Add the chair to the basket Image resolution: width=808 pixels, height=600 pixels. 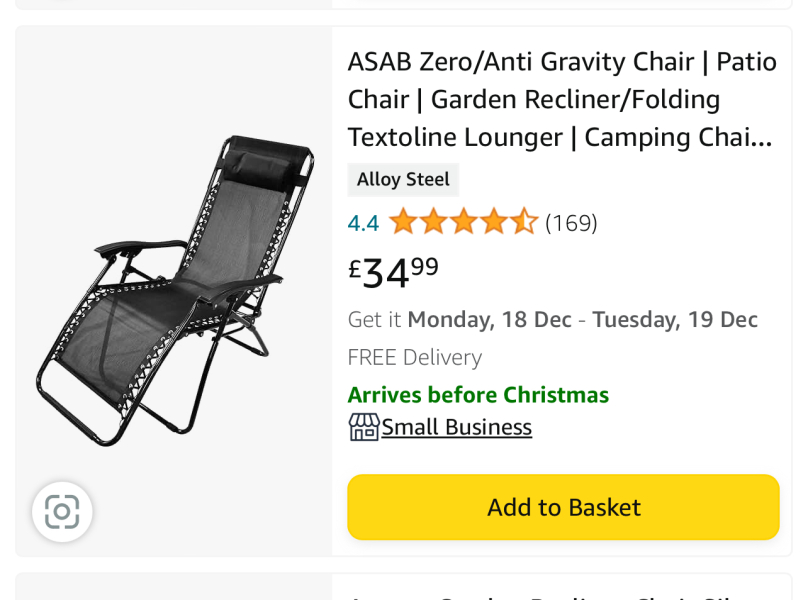pos(562,507)
